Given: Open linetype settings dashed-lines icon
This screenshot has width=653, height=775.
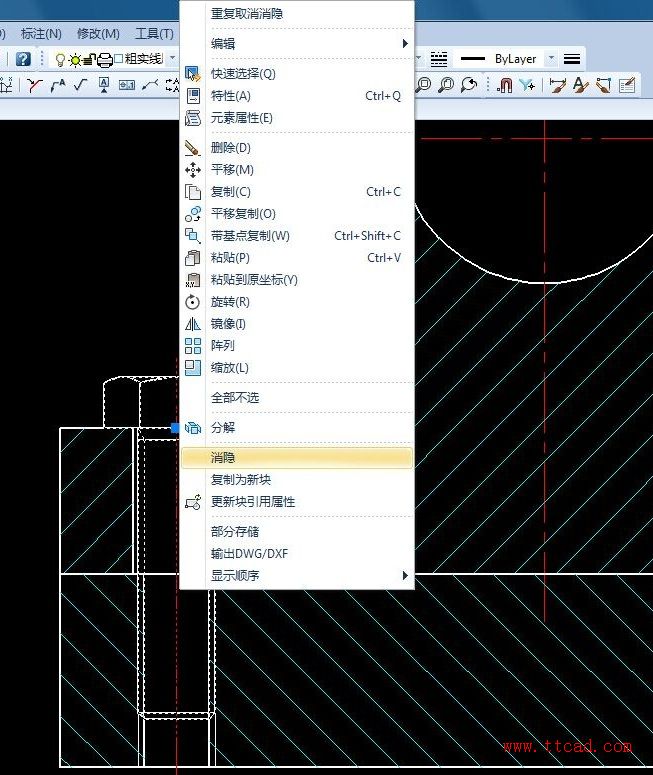Looking at the screenshot, I should tap(438, 59).
